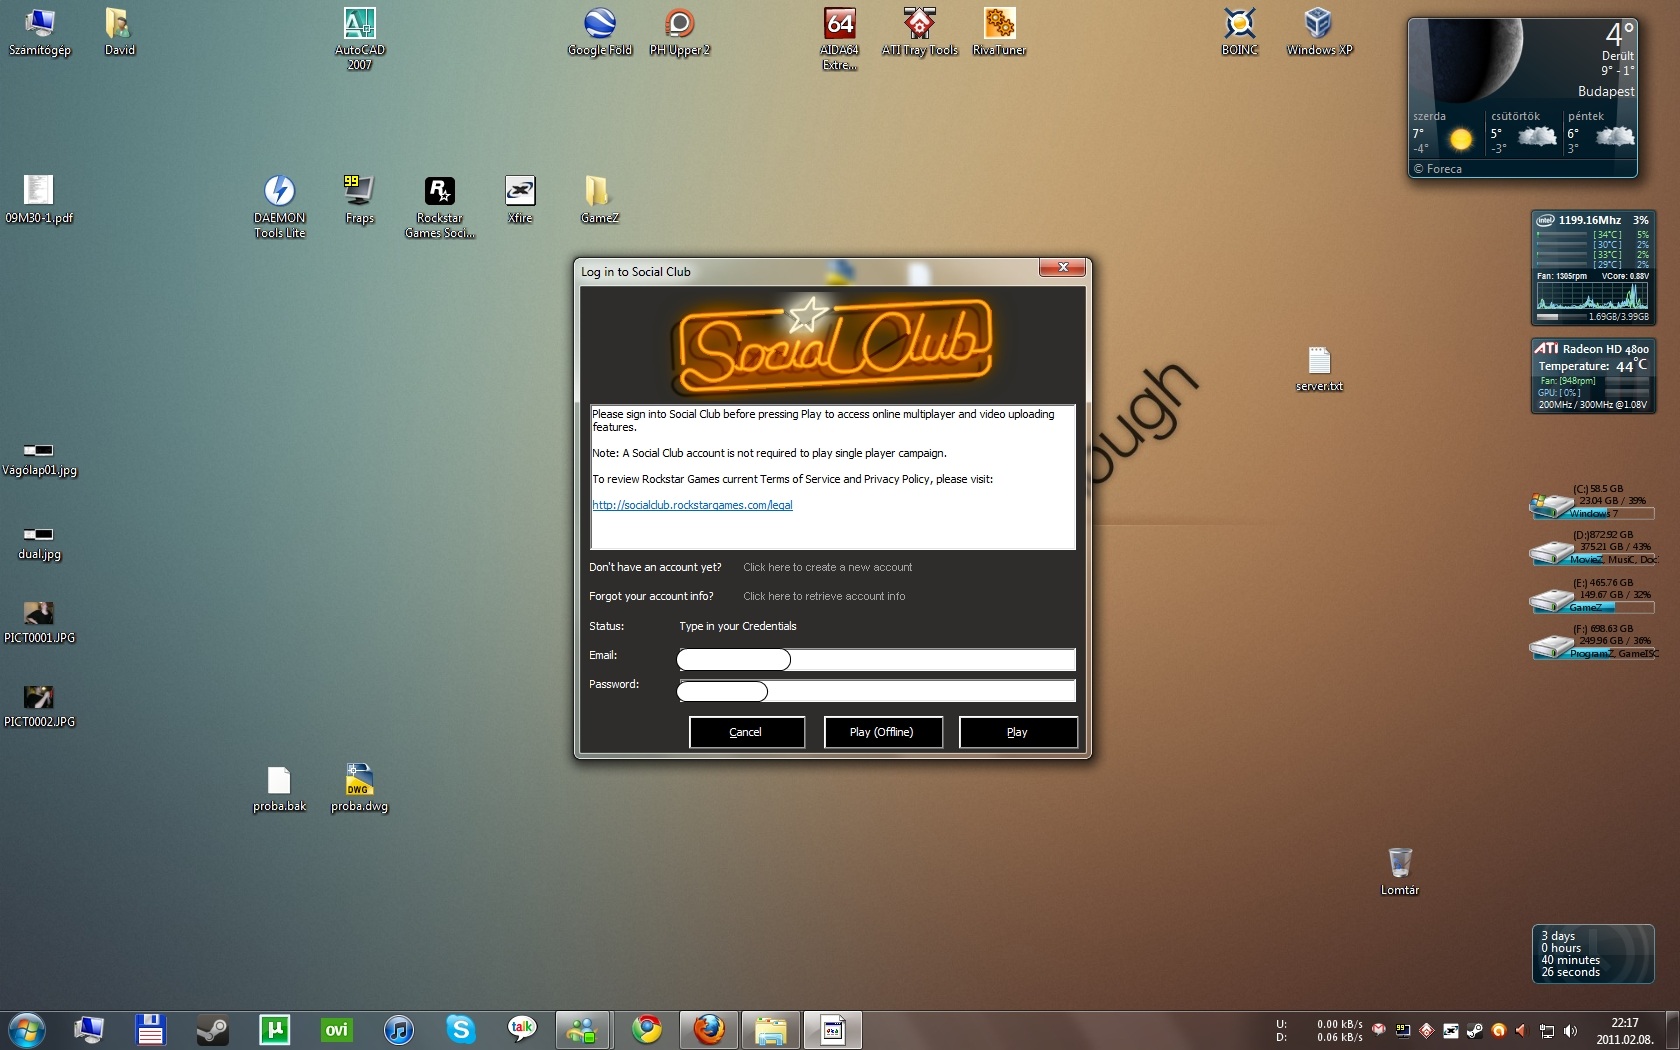The height and width of the screenshot is (1050, 1680).
Task: Open the David user folder icon
Action: coord(119,32)
